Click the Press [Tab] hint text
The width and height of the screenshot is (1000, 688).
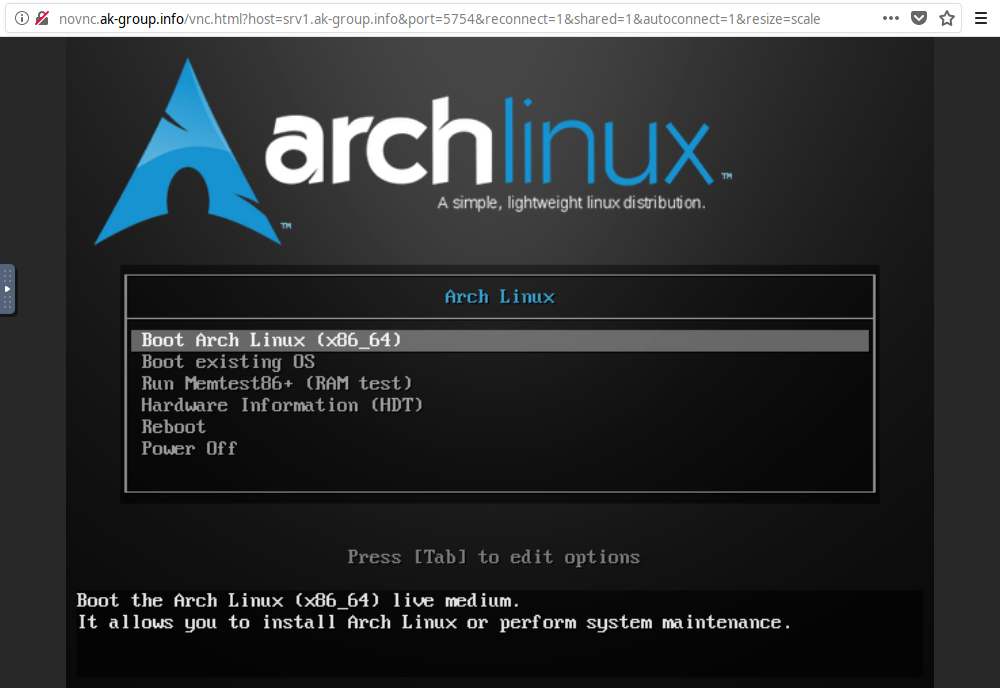tap(493, 557)
